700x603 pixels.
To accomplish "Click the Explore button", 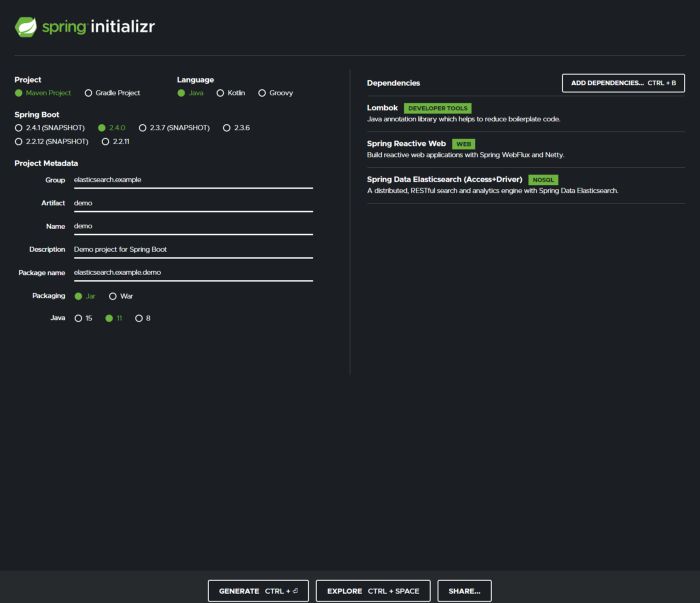I will [x=374, y=591].
